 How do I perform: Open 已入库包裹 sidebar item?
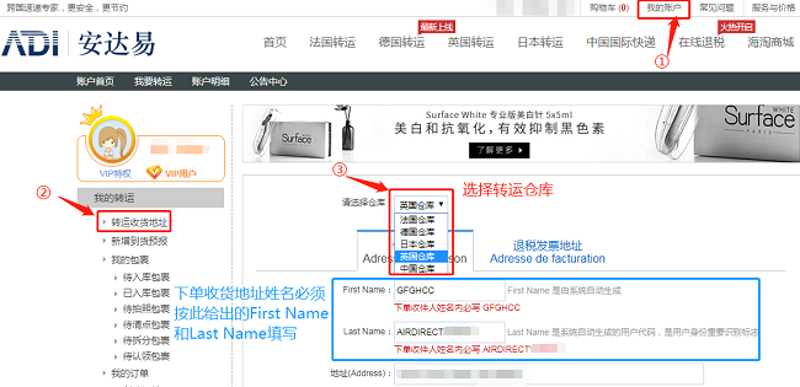point(146,293)
